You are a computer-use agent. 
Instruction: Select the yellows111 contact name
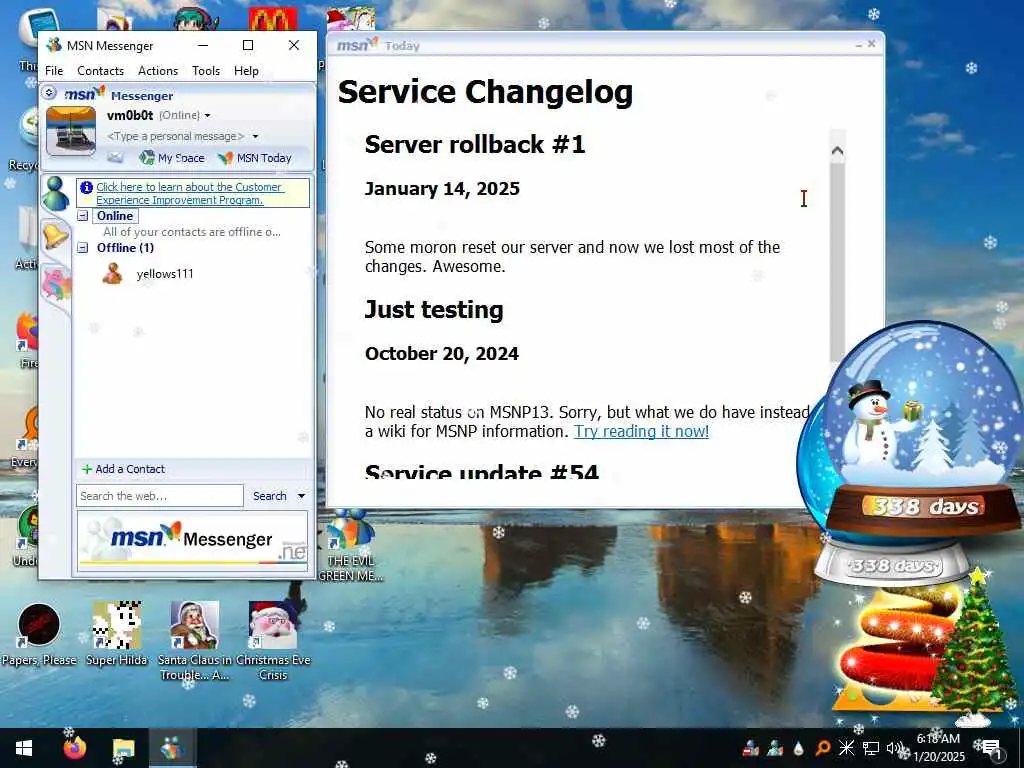[165, 274]
